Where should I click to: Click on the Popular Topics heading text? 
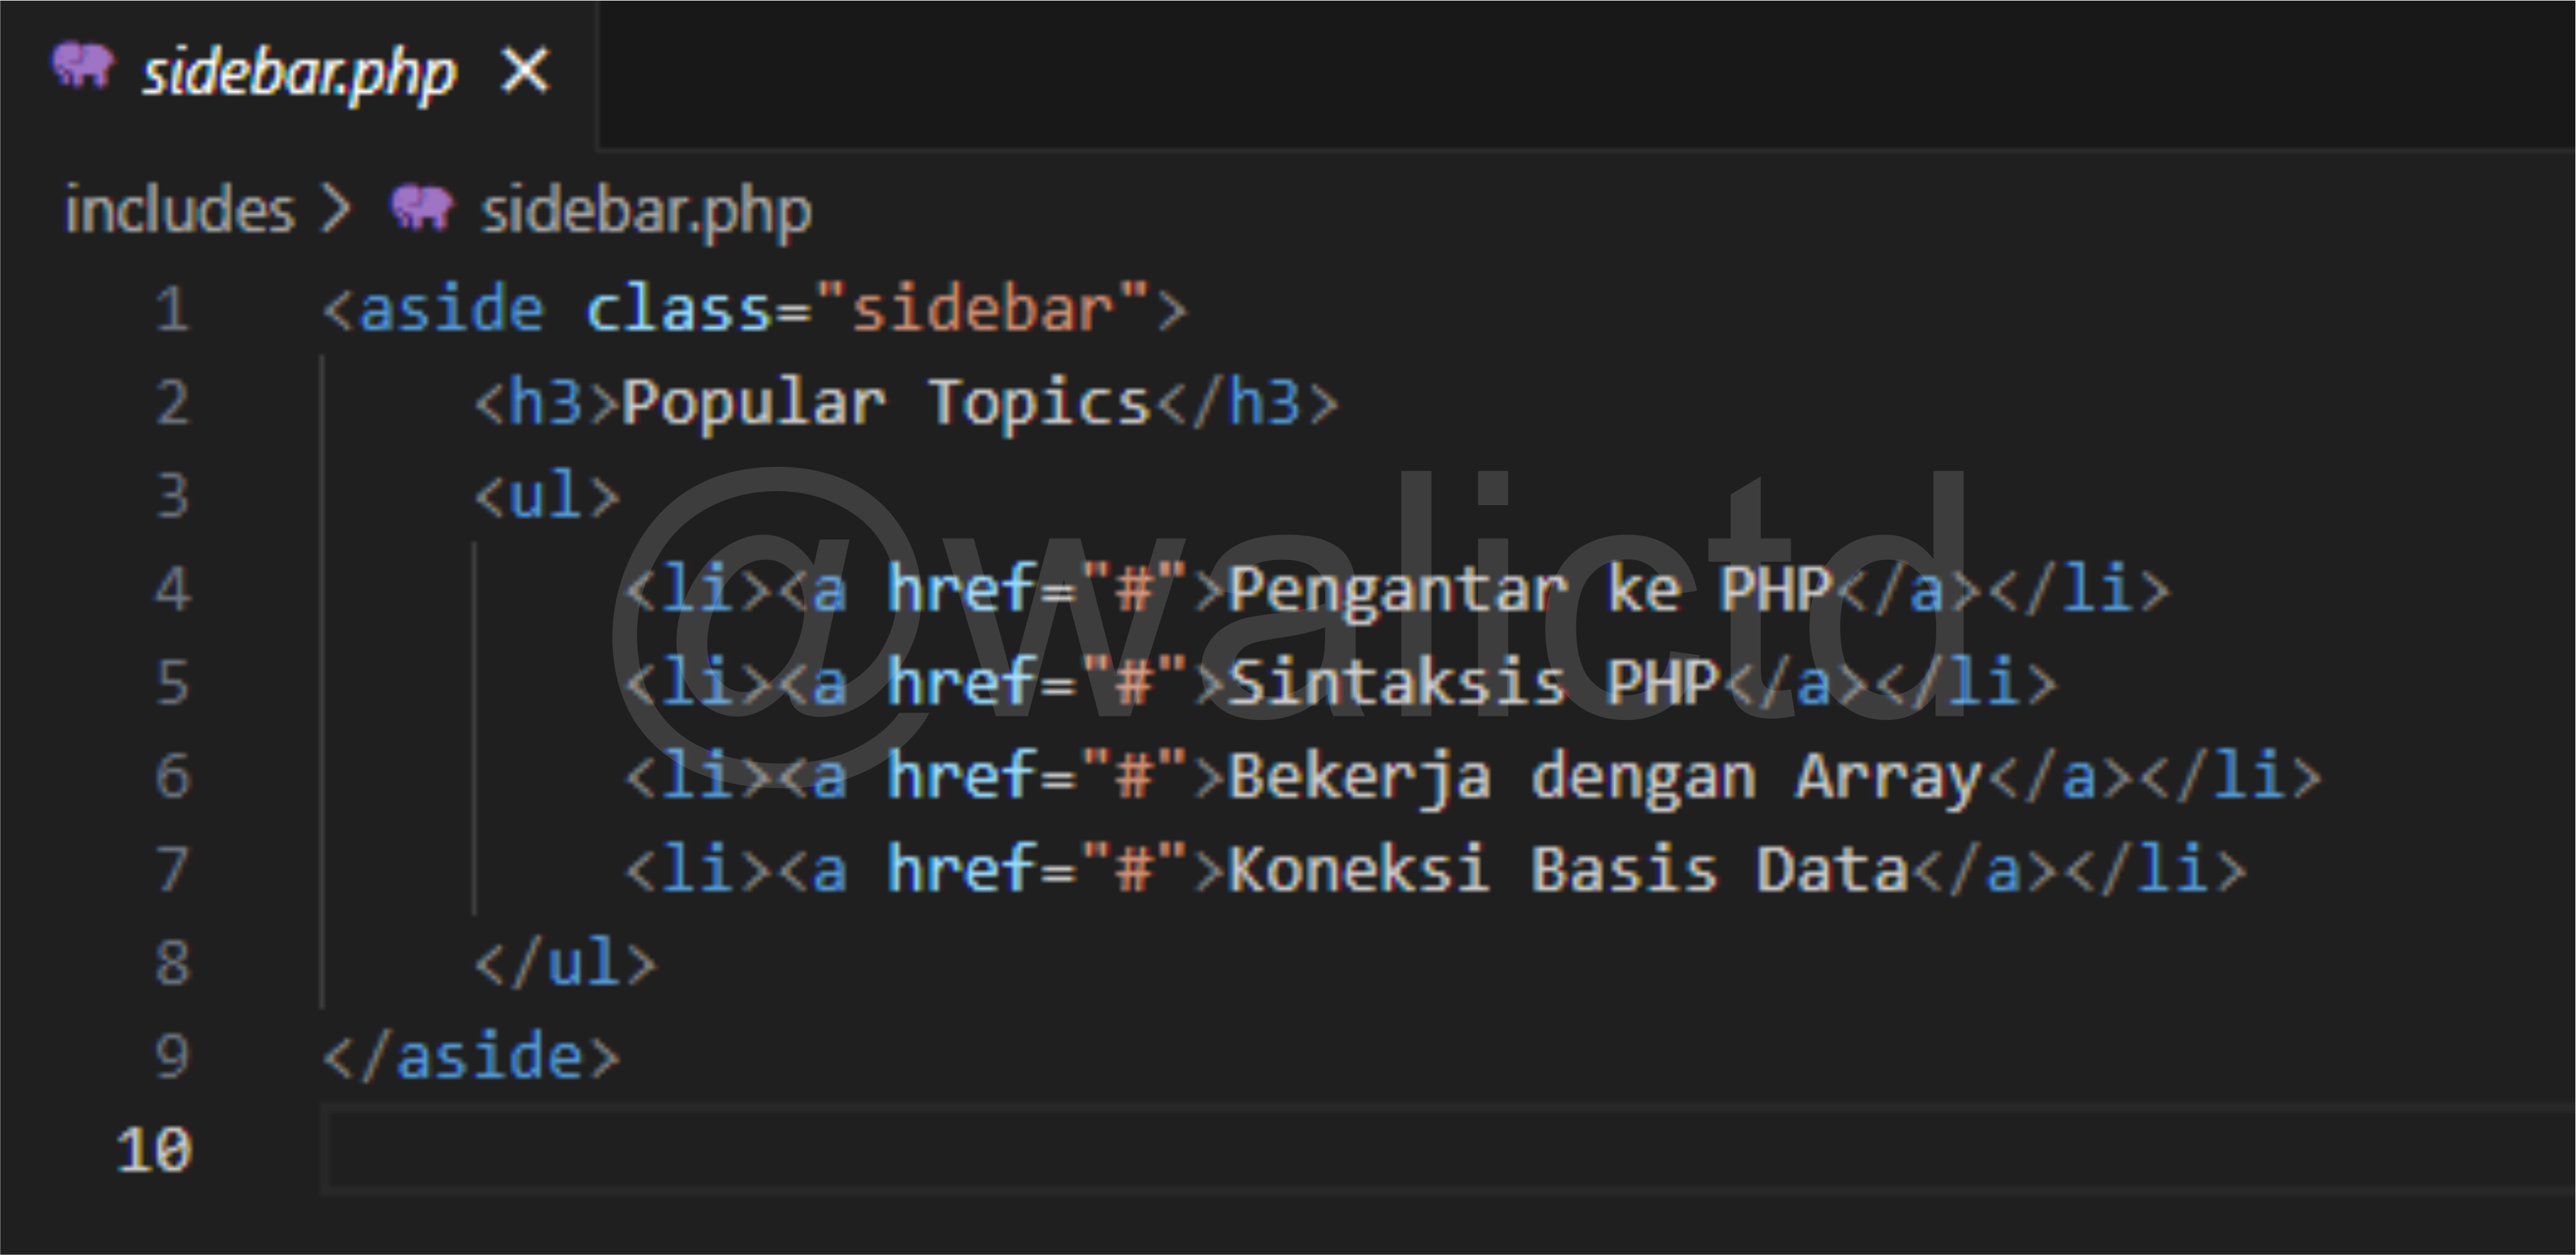point(886,403)
